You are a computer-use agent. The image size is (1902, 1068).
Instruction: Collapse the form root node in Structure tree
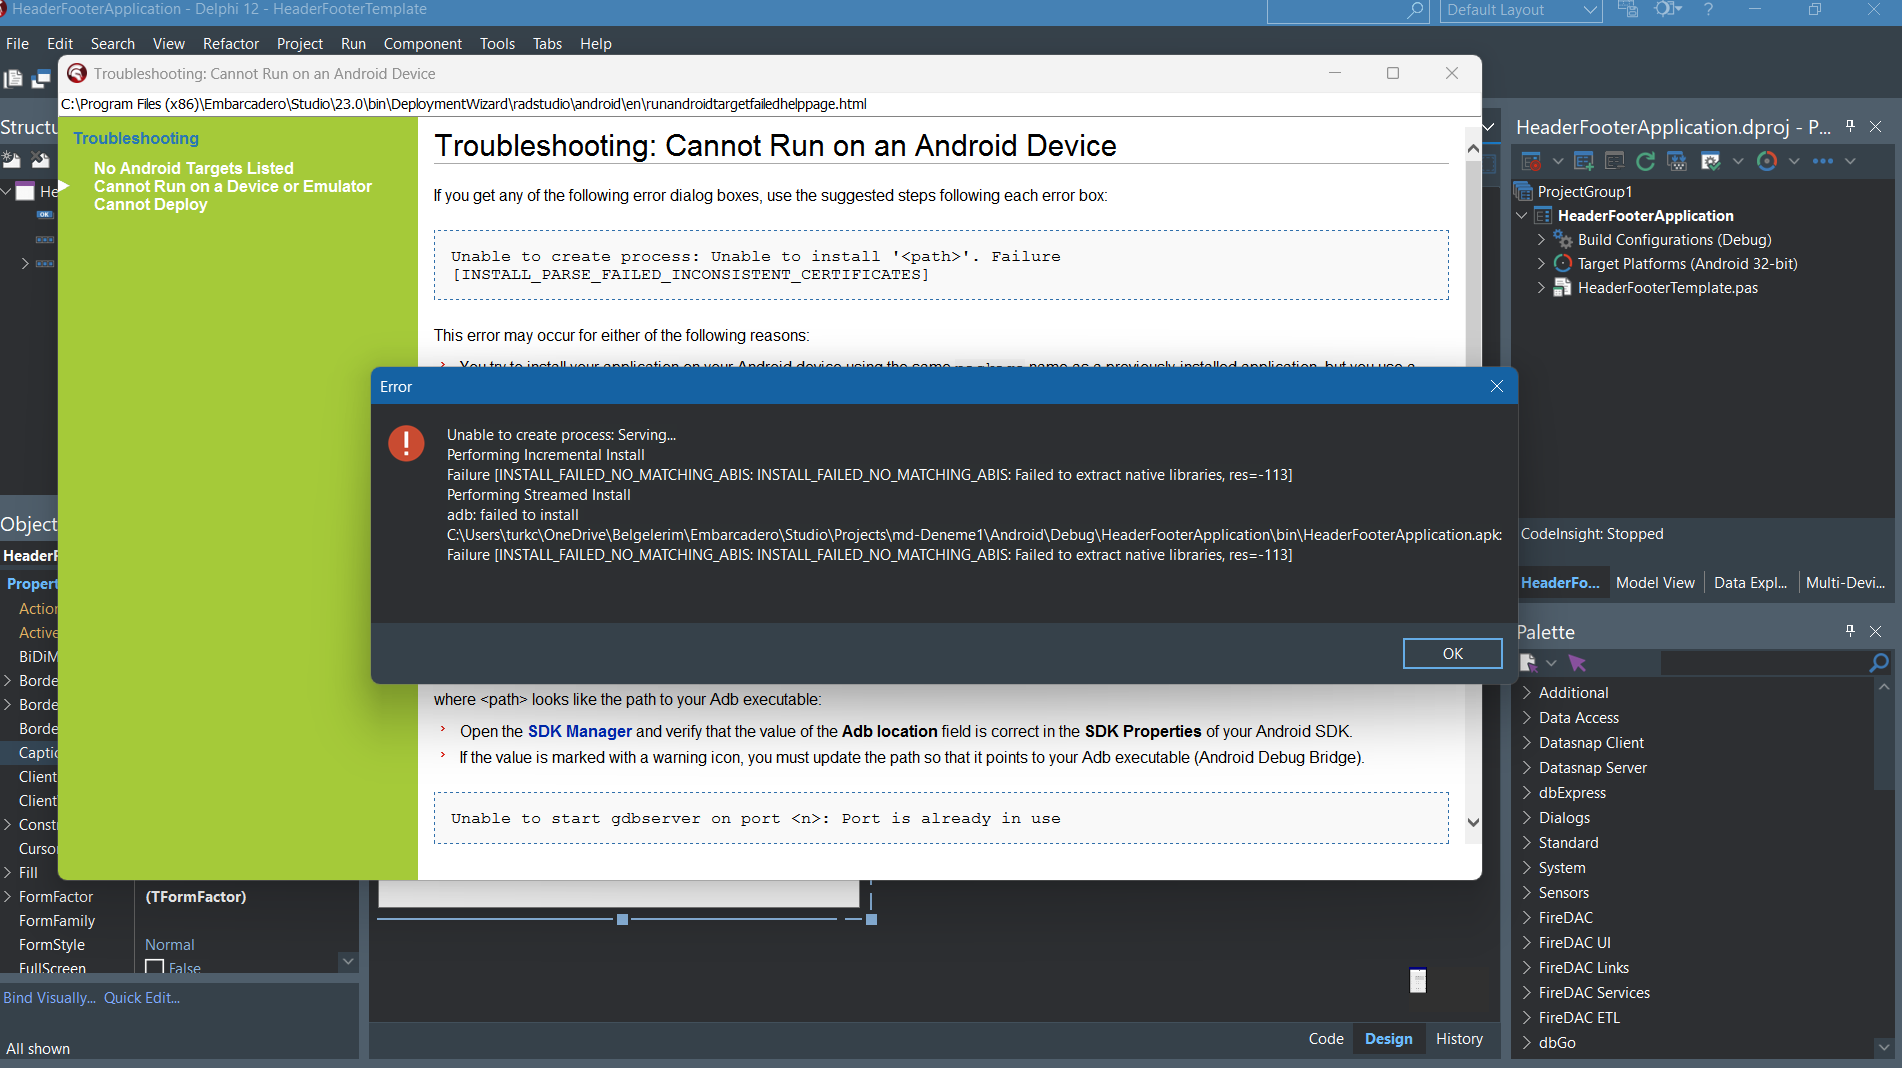[x=6, y=191]
